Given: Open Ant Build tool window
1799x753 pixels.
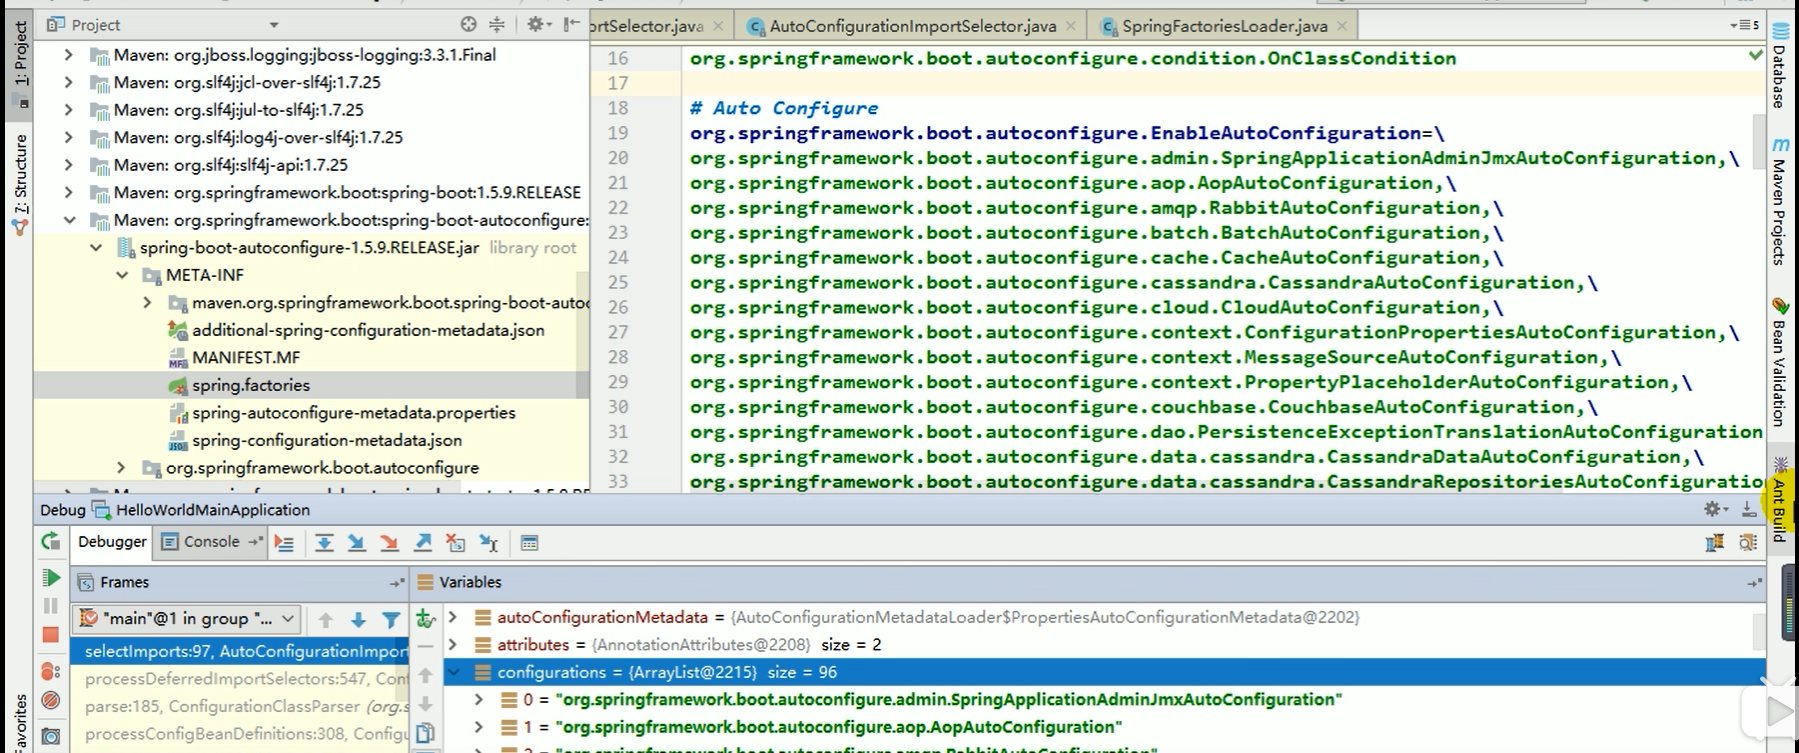Looking at the screenshot, I should tap(1780, 500).
